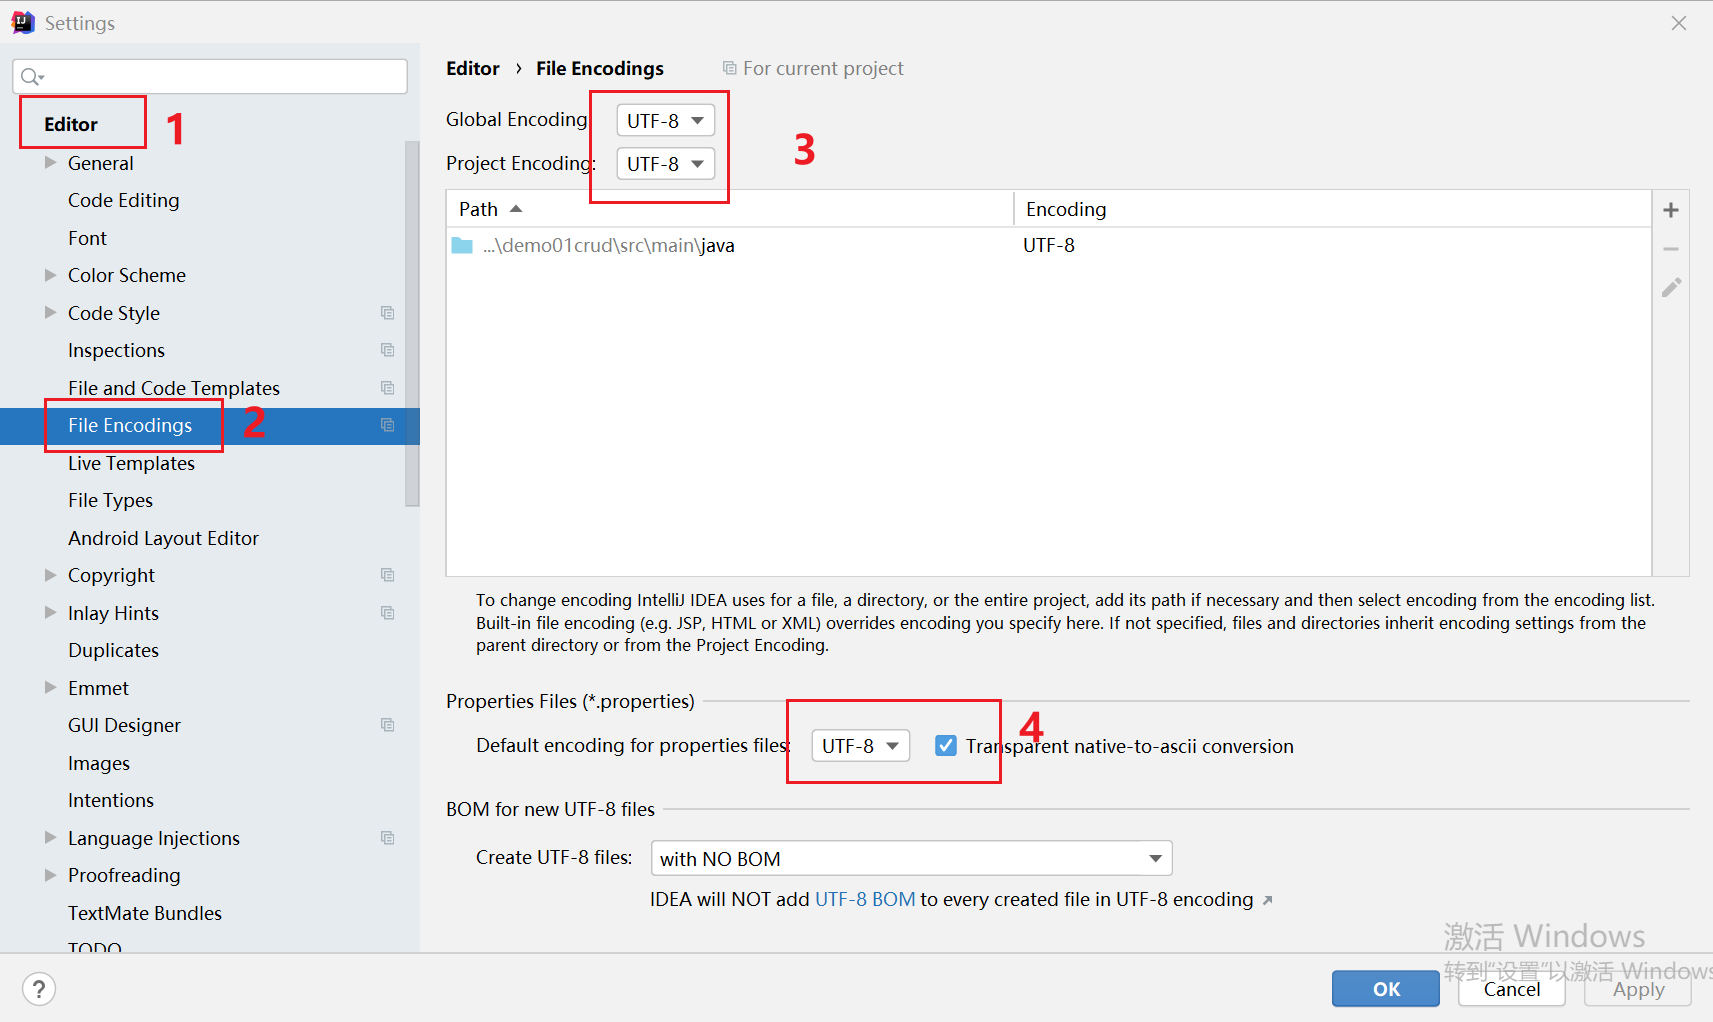
Task: Open the UTF-8 BOM link
Action: pyautogui.click(x=865, y=899)
